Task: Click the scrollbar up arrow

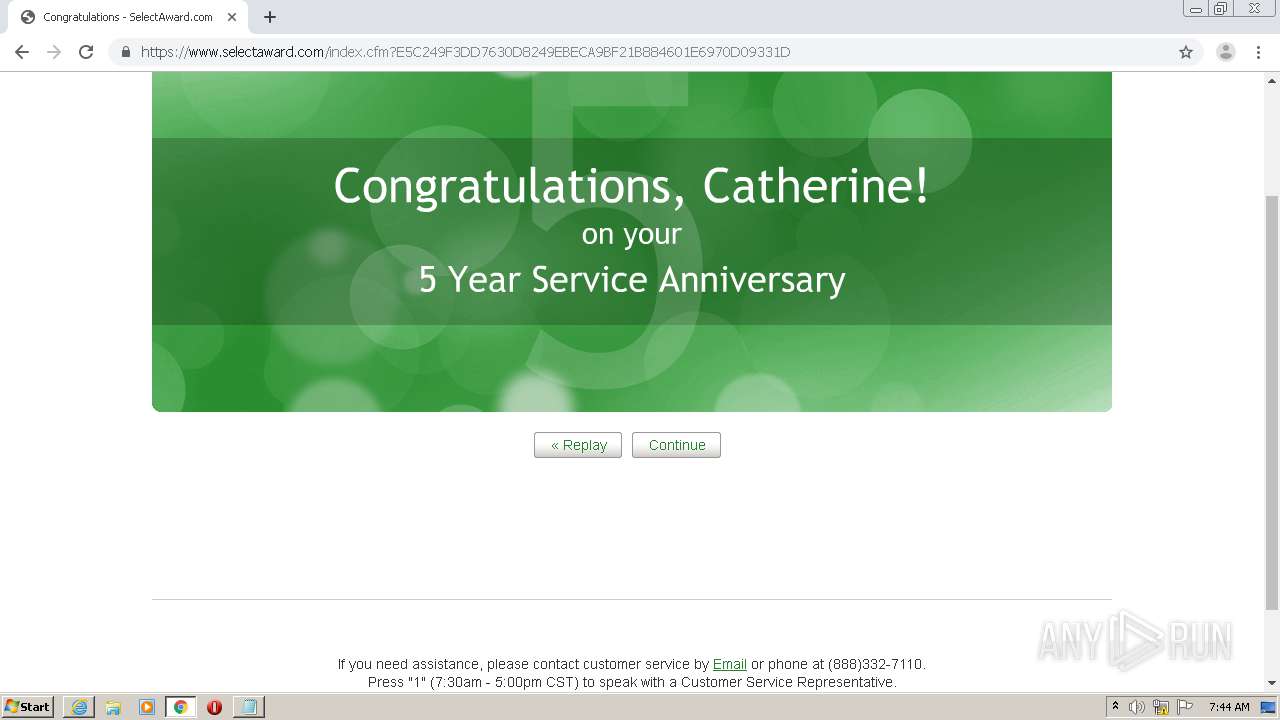Action: (1272, 79)
